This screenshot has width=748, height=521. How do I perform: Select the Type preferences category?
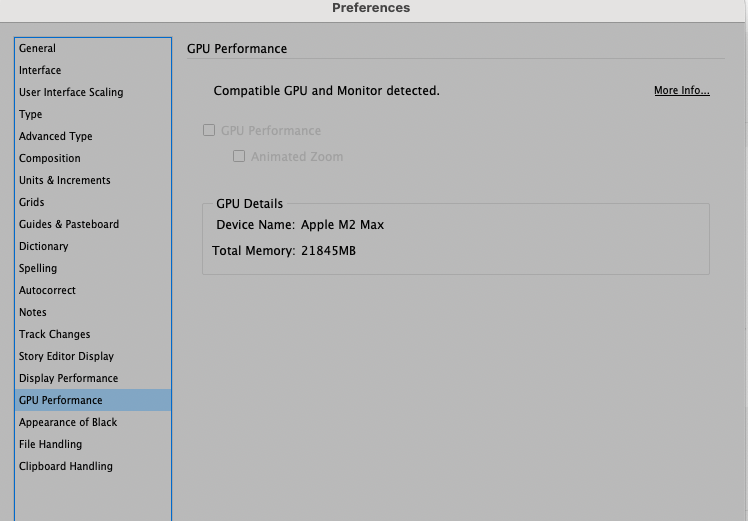(x=31, y=114)
